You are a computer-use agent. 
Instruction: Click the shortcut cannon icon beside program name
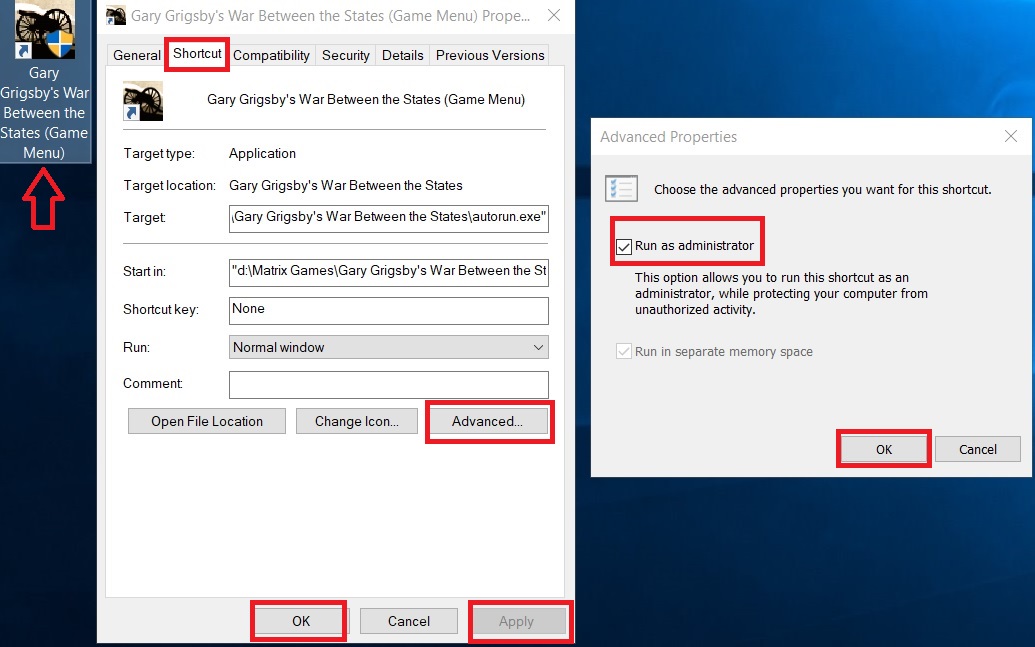pyautogui.click(x=143, y=101)
